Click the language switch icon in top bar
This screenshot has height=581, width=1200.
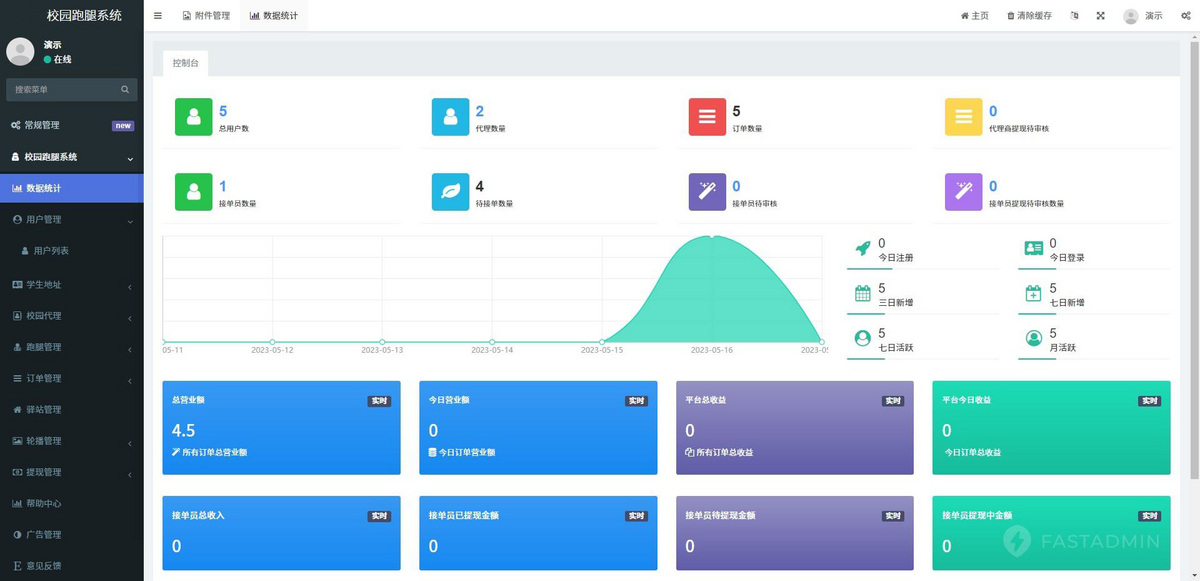1074,16
